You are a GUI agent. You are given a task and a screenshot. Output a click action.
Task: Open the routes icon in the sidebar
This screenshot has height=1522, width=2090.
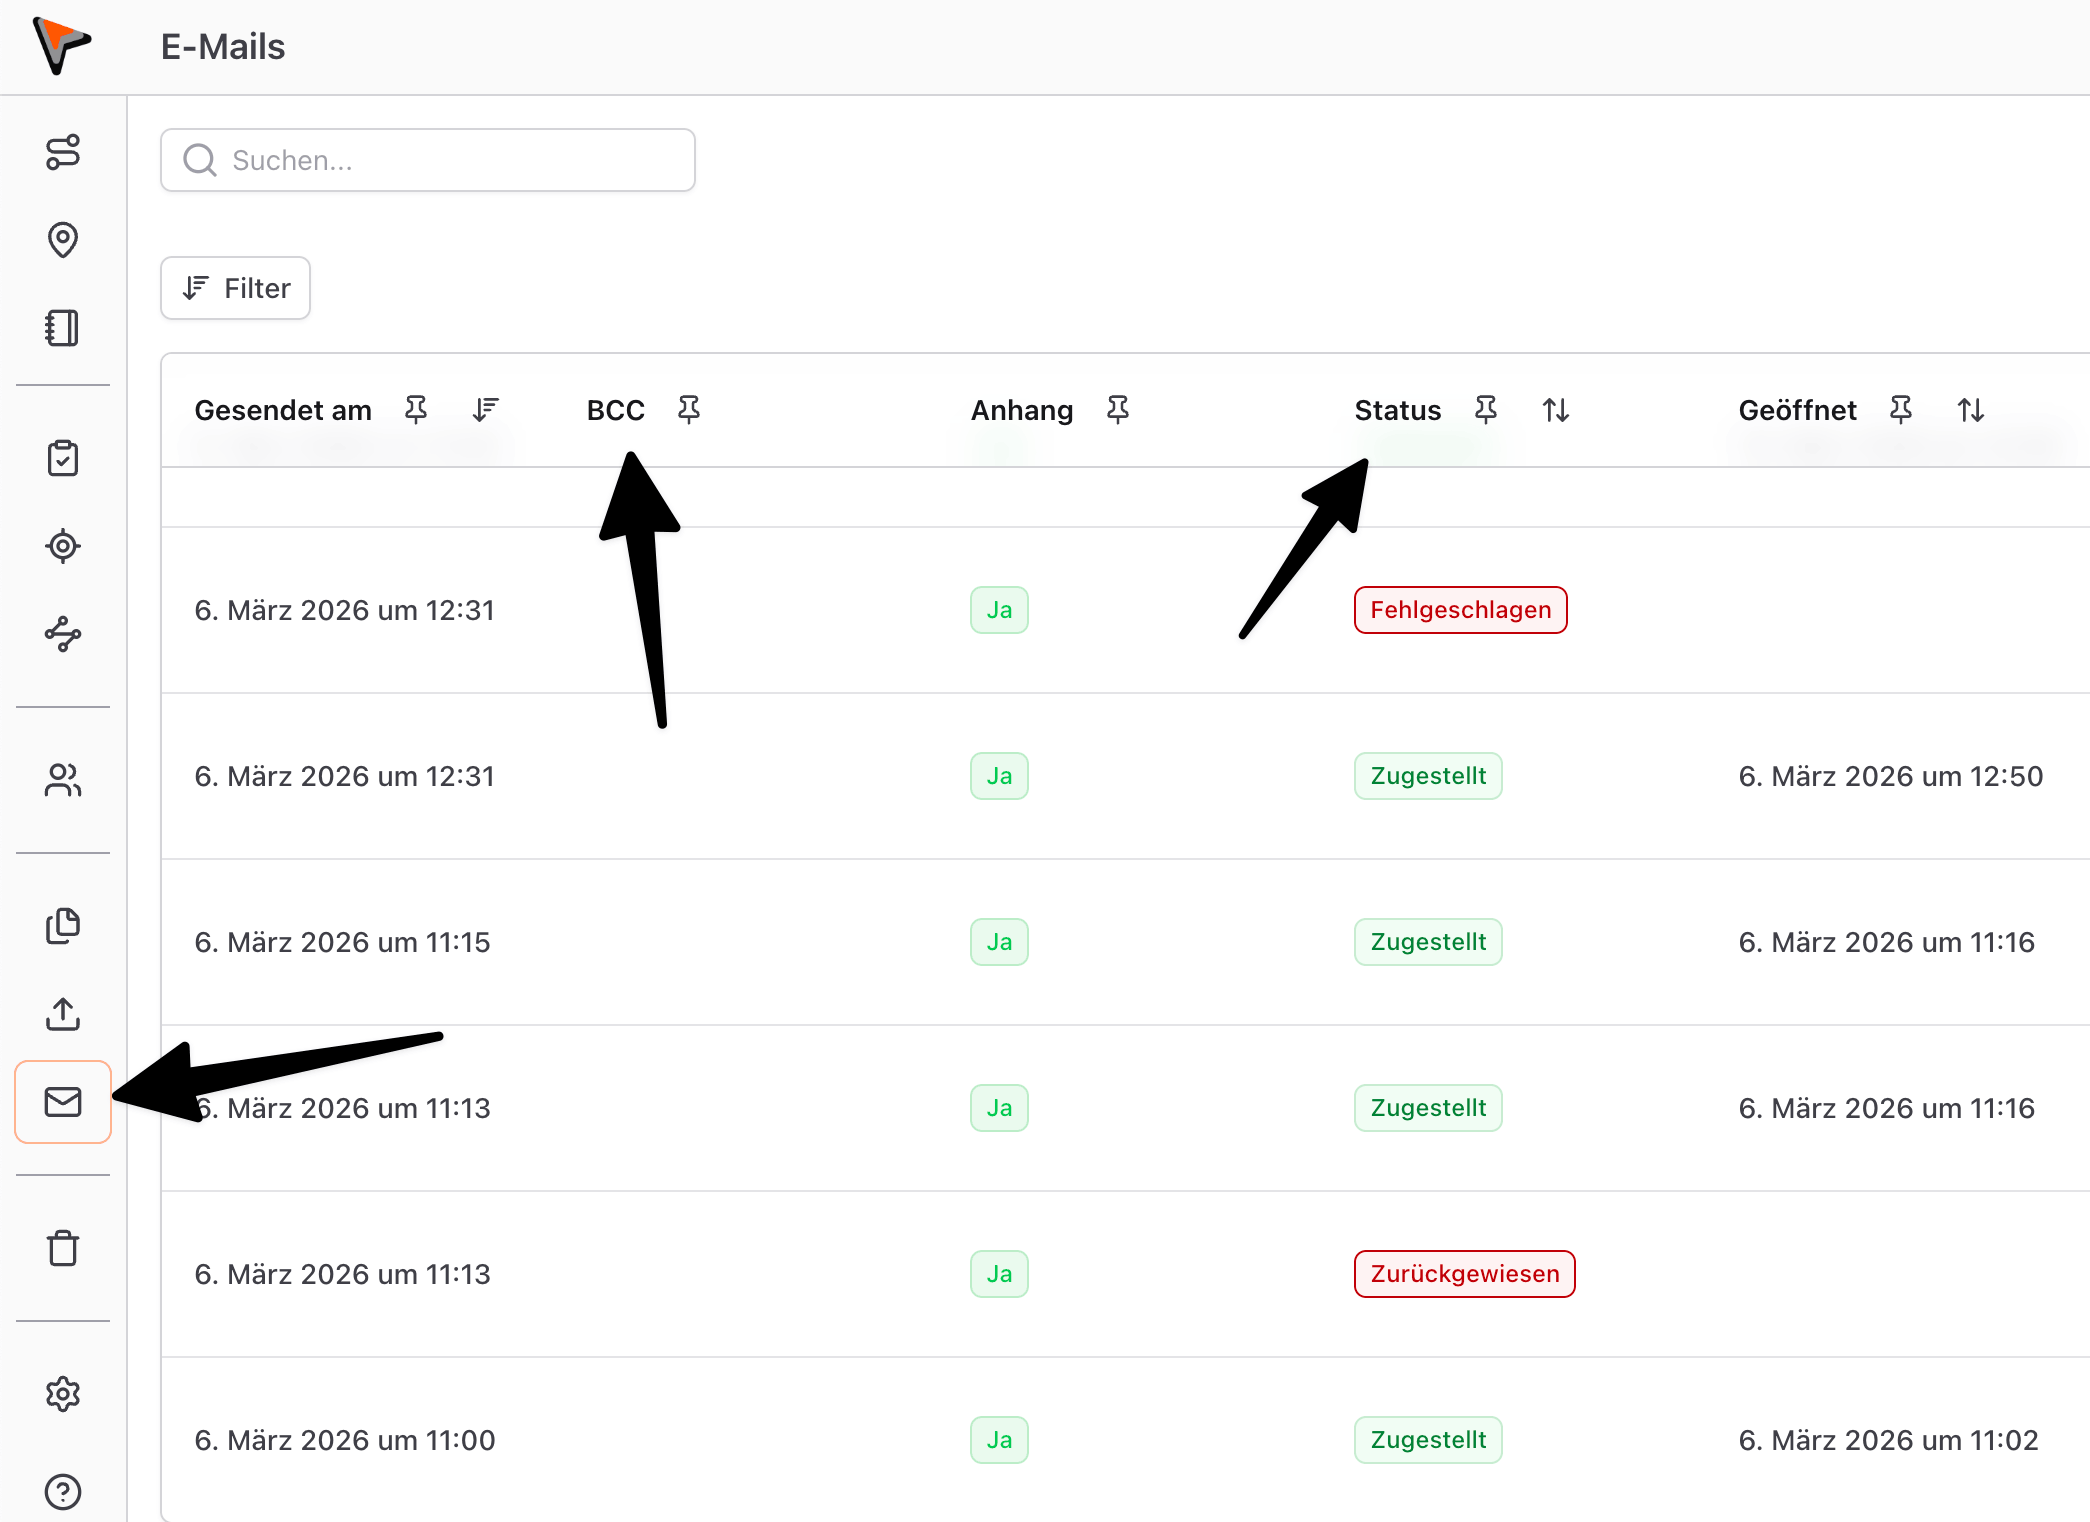coord(62,152)
